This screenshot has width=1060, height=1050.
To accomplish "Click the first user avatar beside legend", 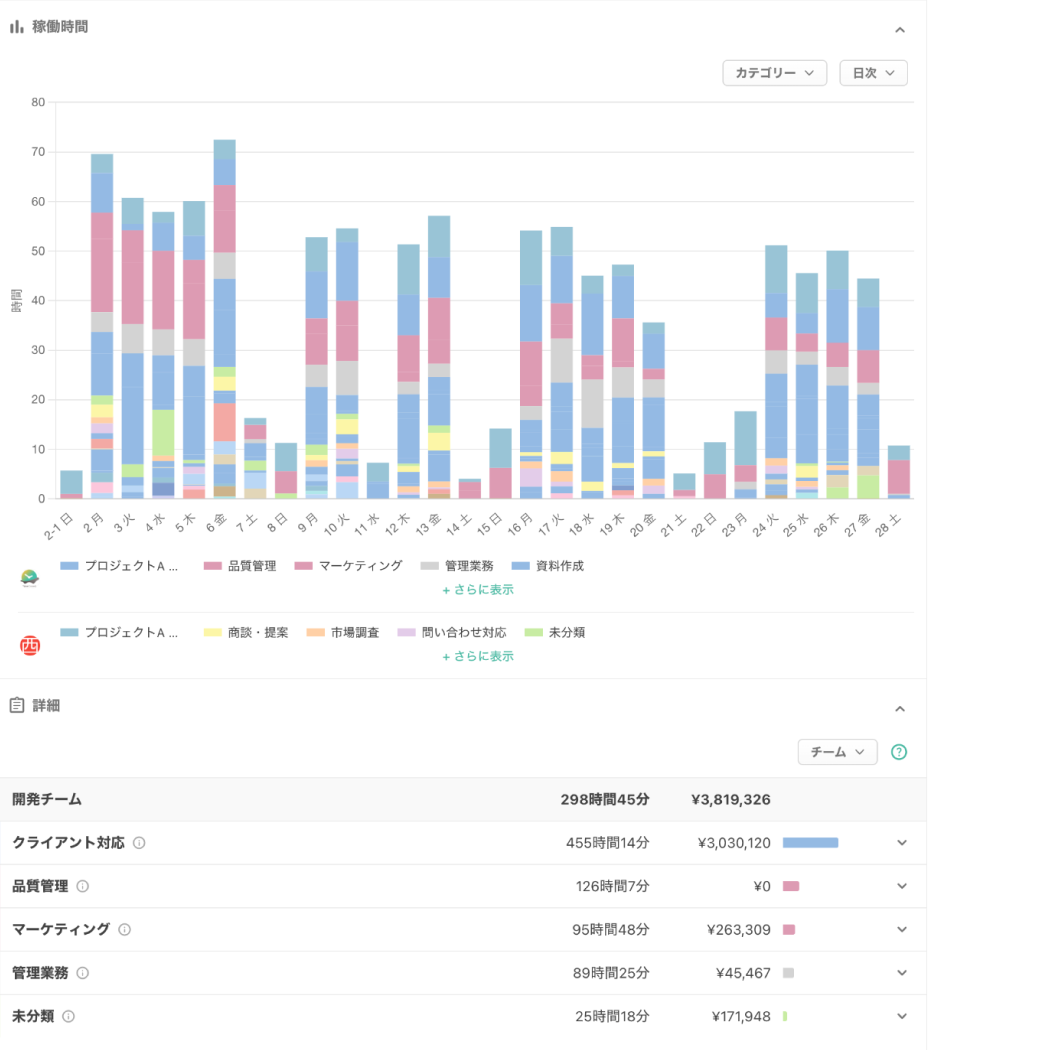I will click(x=30, y=578).
